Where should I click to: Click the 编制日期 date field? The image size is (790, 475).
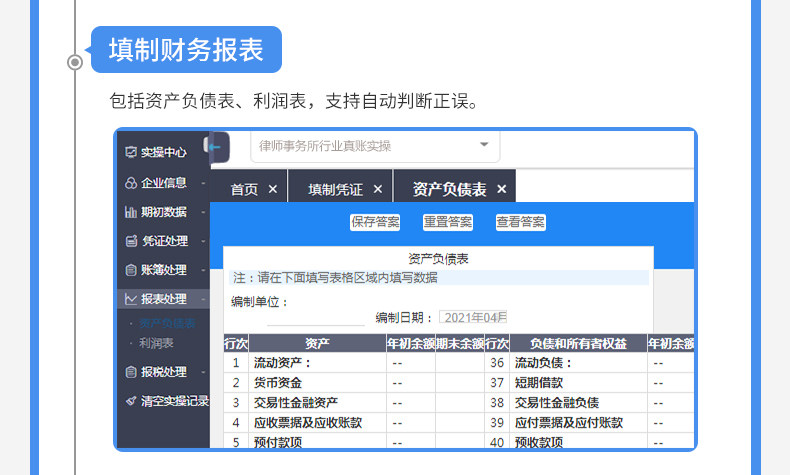pyautogui.click(x=473, y=317)
